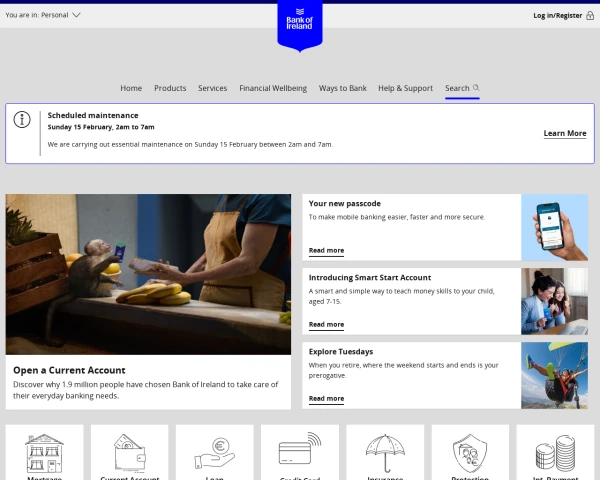Select the Loan hand-with-euro icon
Screen dimensions: 600x480
tap(214, 453)
